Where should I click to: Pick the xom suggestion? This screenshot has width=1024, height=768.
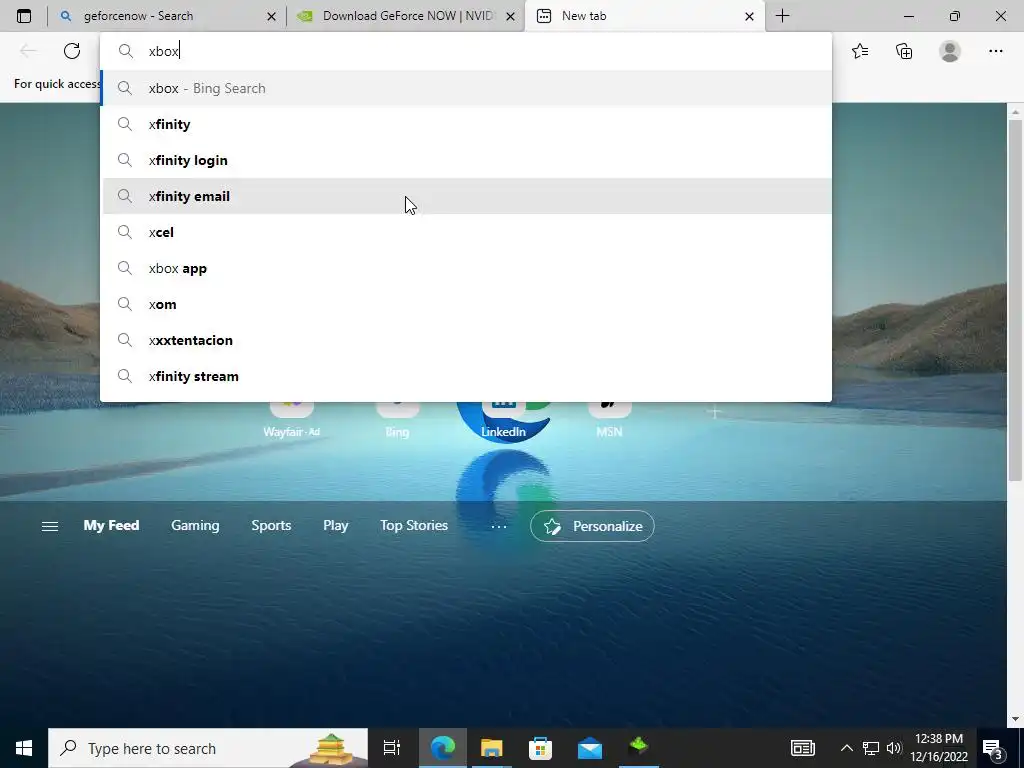click(x=467, y=304)
